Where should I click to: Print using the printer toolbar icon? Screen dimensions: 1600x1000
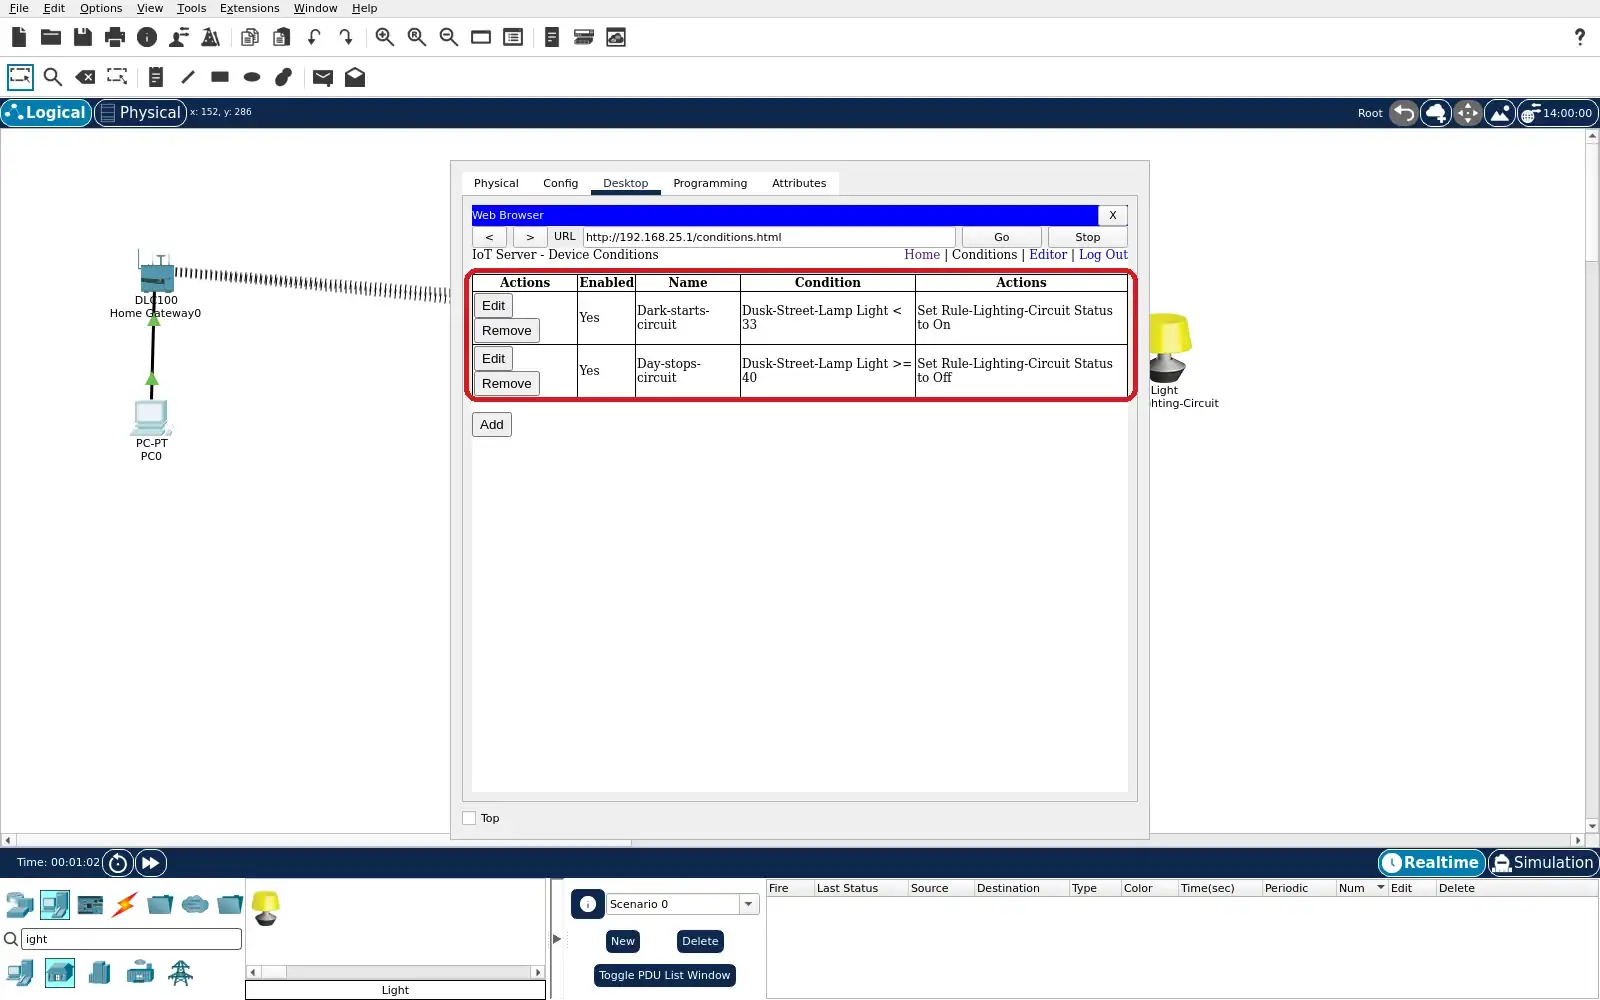[x=115, y=37]
